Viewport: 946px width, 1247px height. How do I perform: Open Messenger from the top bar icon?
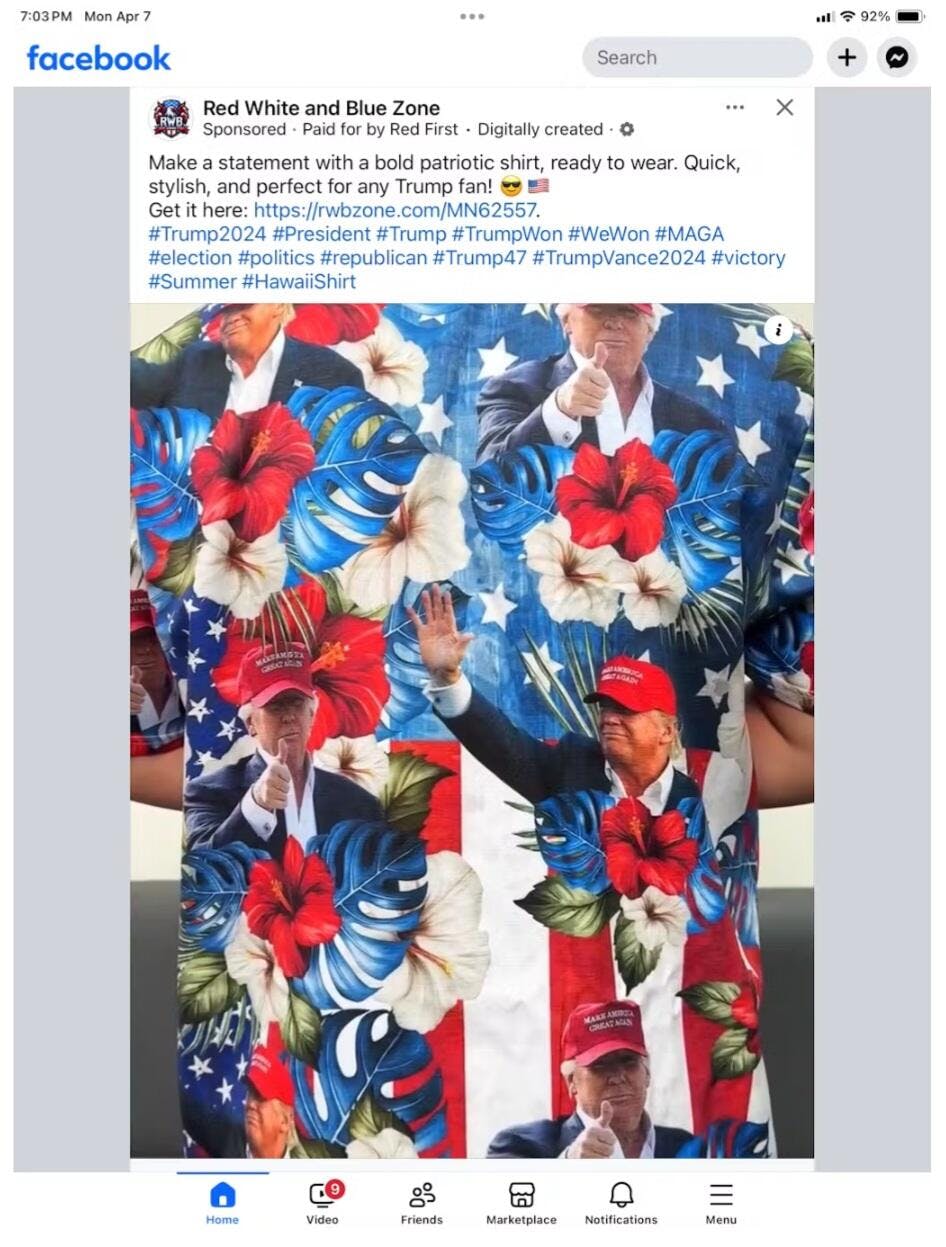coord(897,58)
